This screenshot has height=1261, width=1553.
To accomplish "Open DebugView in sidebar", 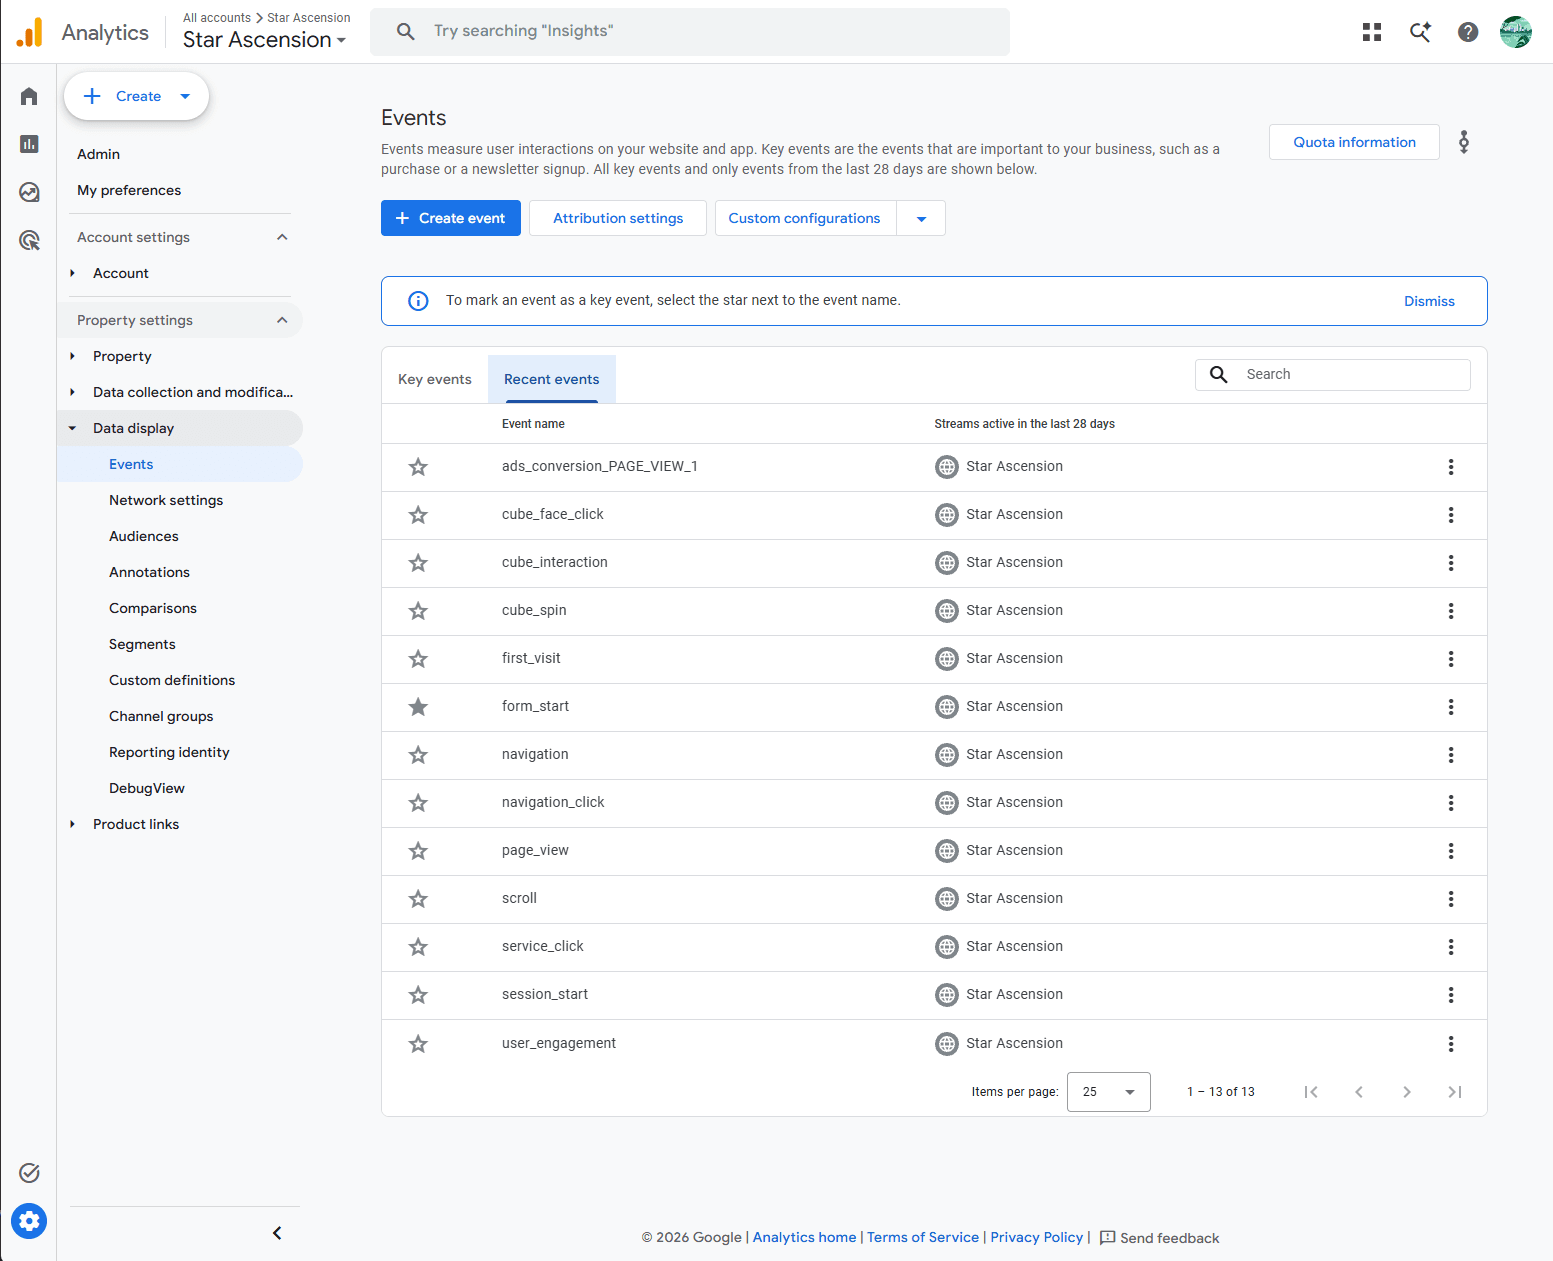I will pos(147,788).
